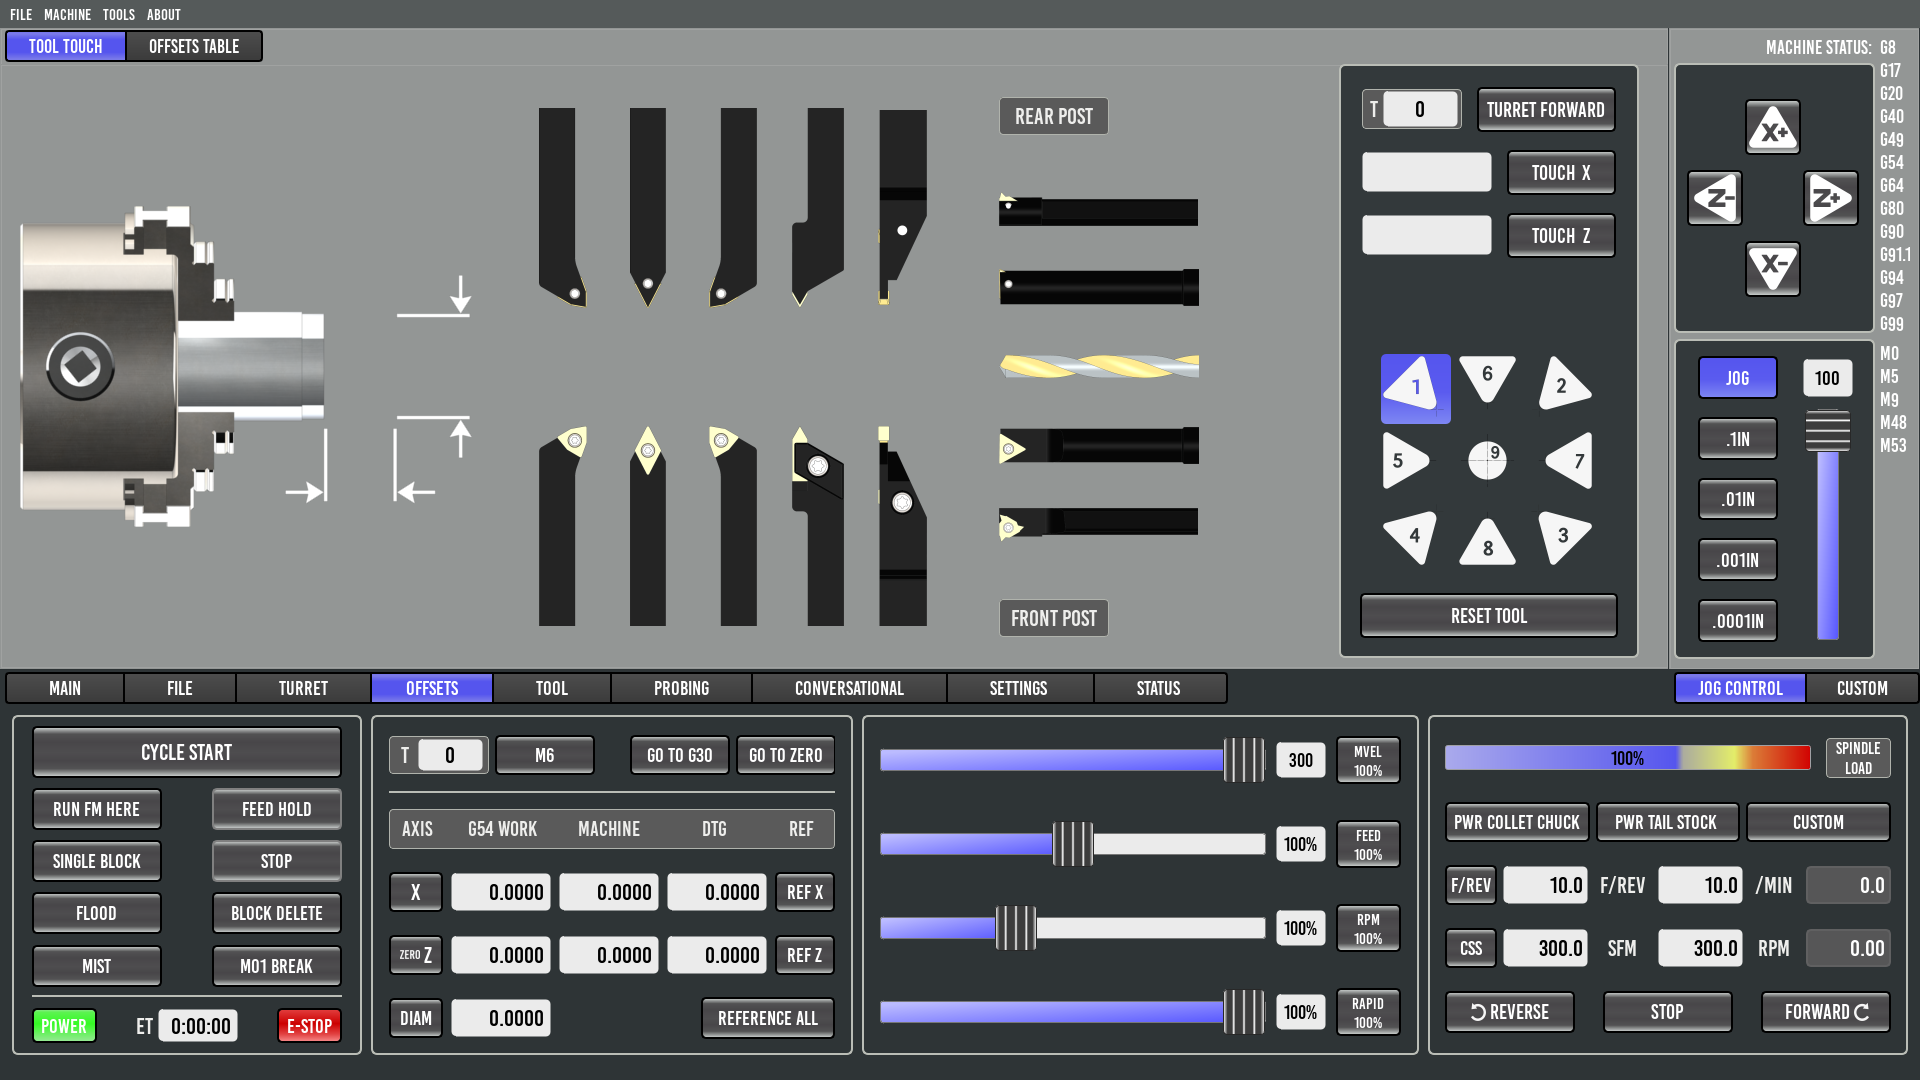This screenshot has height=1080, width=1920.
Task: Toggle CSS spindle mode
Action: click(1470, 948)
